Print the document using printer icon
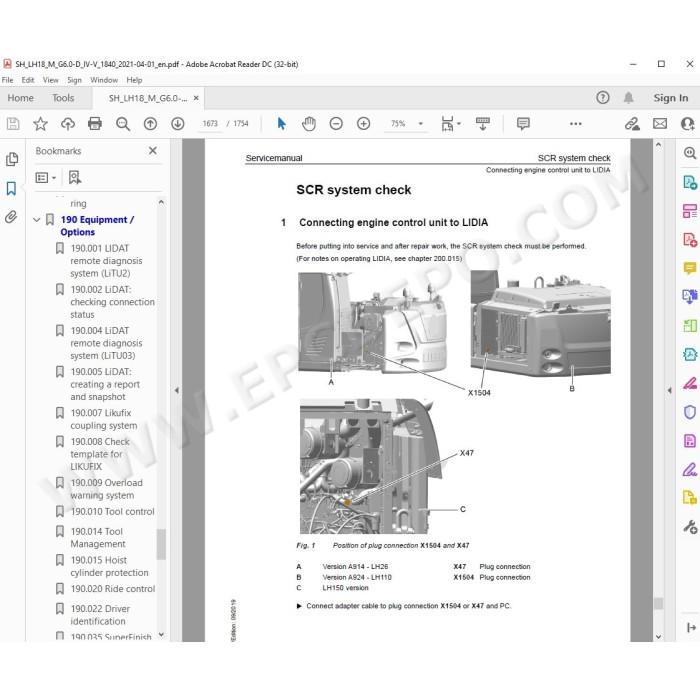Image resolution: width=700 pixels, height=700 pixels. (95, 124)
